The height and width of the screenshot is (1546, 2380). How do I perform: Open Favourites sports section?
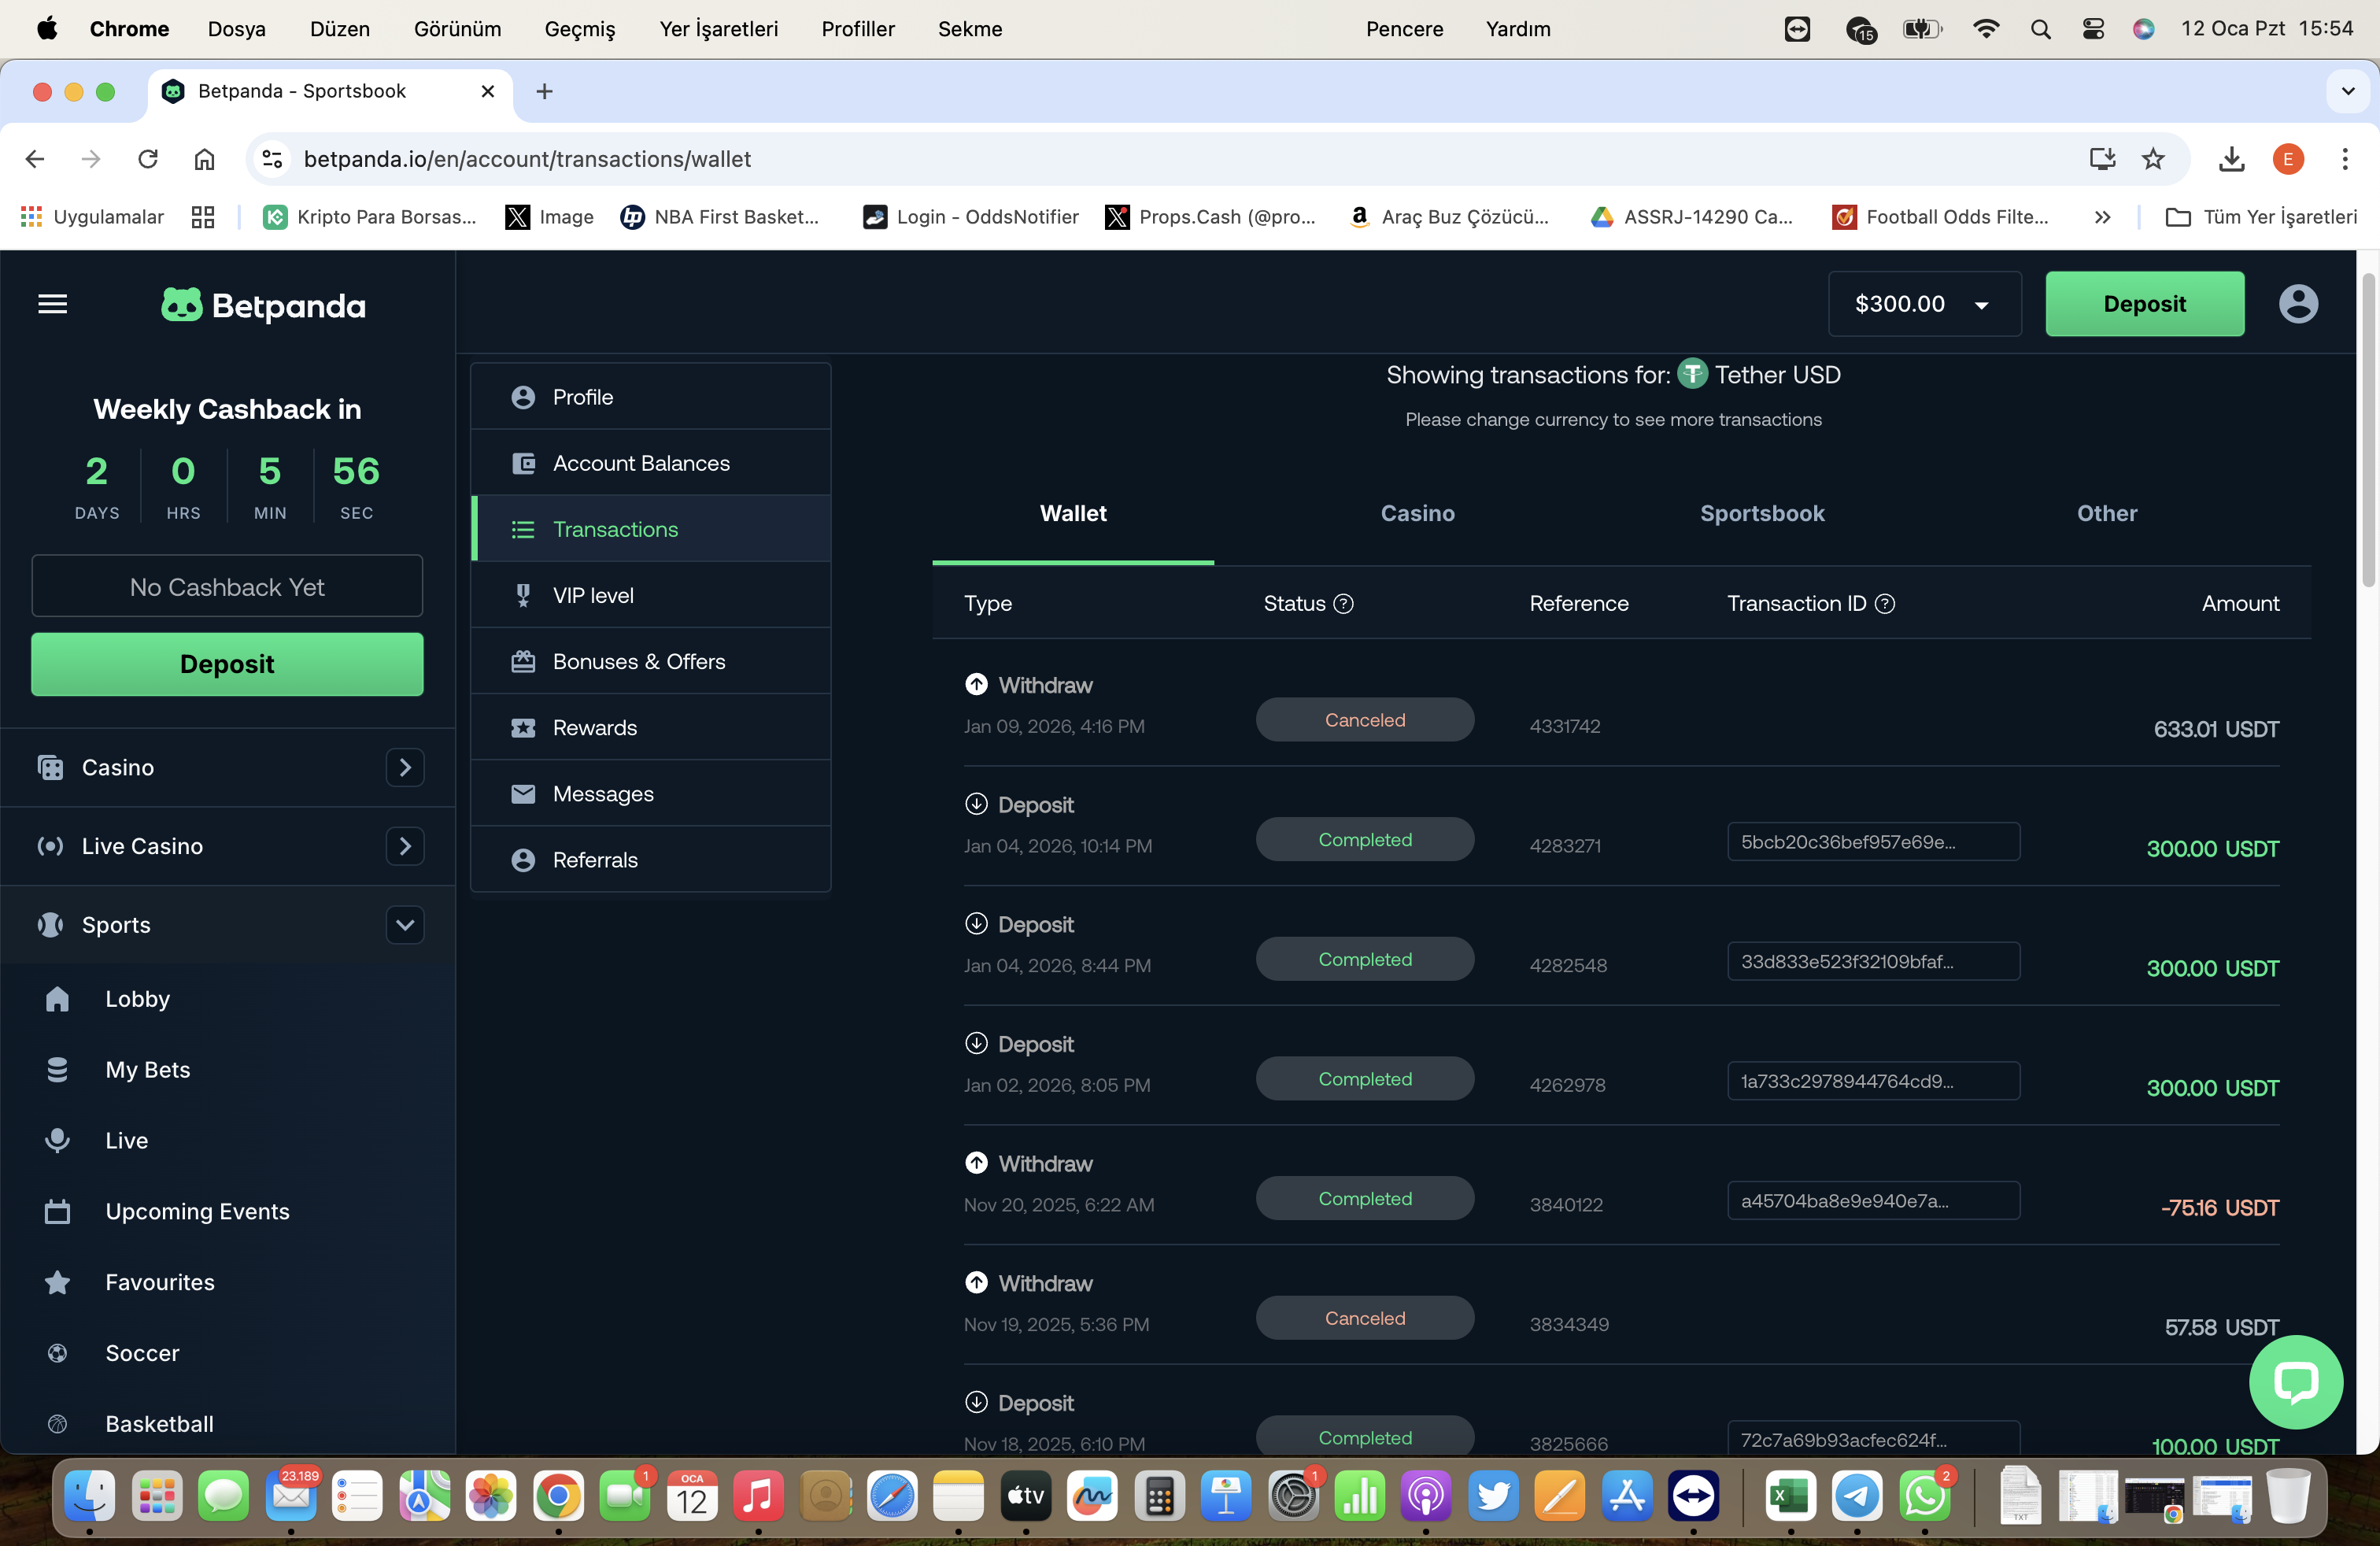[x=159, y=1283]
